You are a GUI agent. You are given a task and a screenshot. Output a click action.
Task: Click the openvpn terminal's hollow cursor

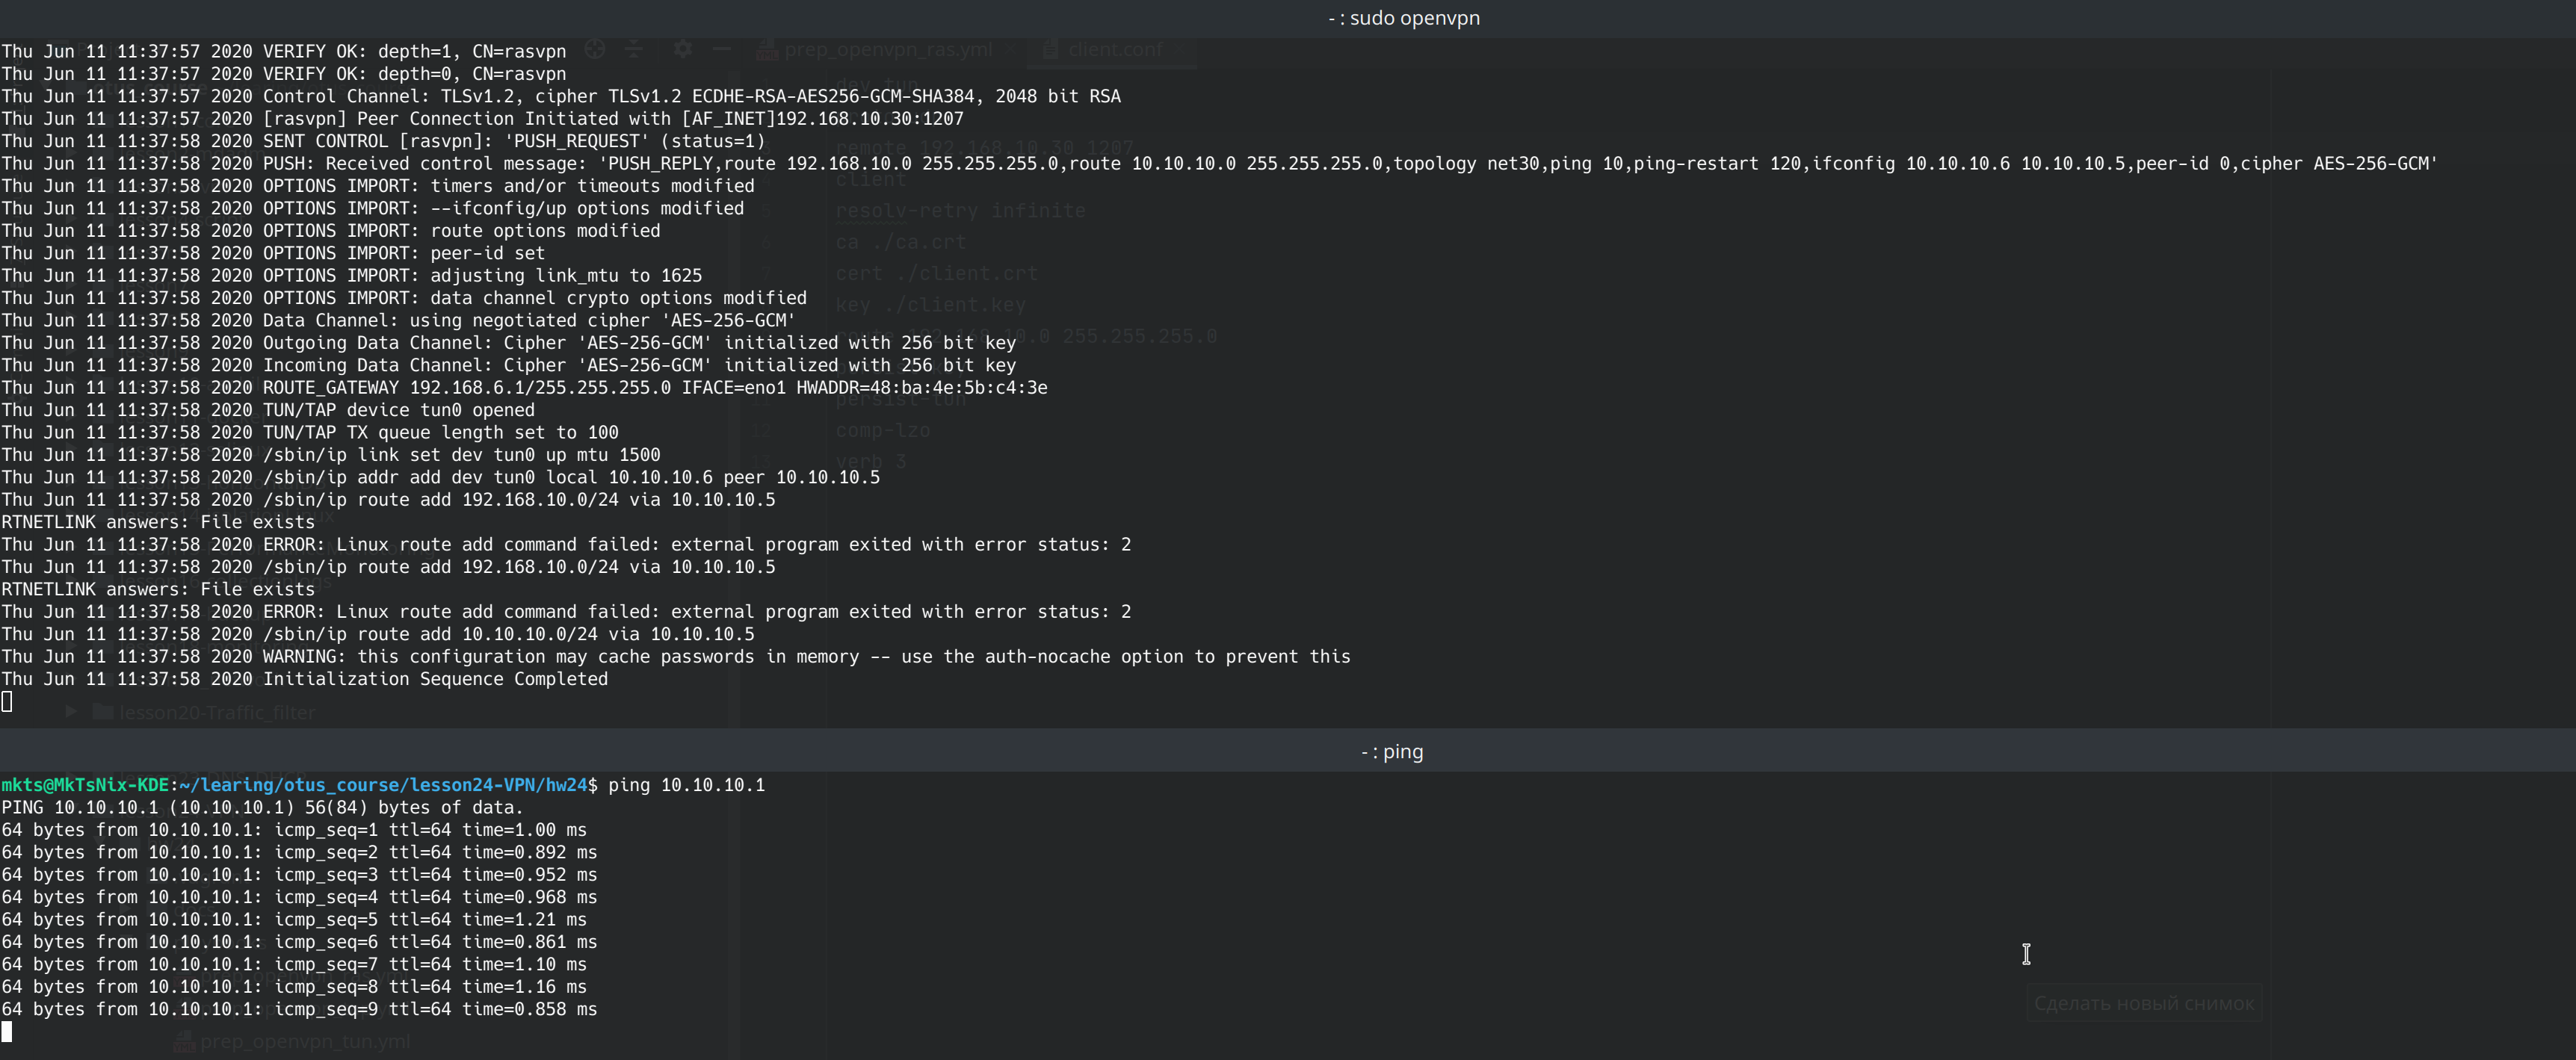pyautogui.click(x=7, y=701)
